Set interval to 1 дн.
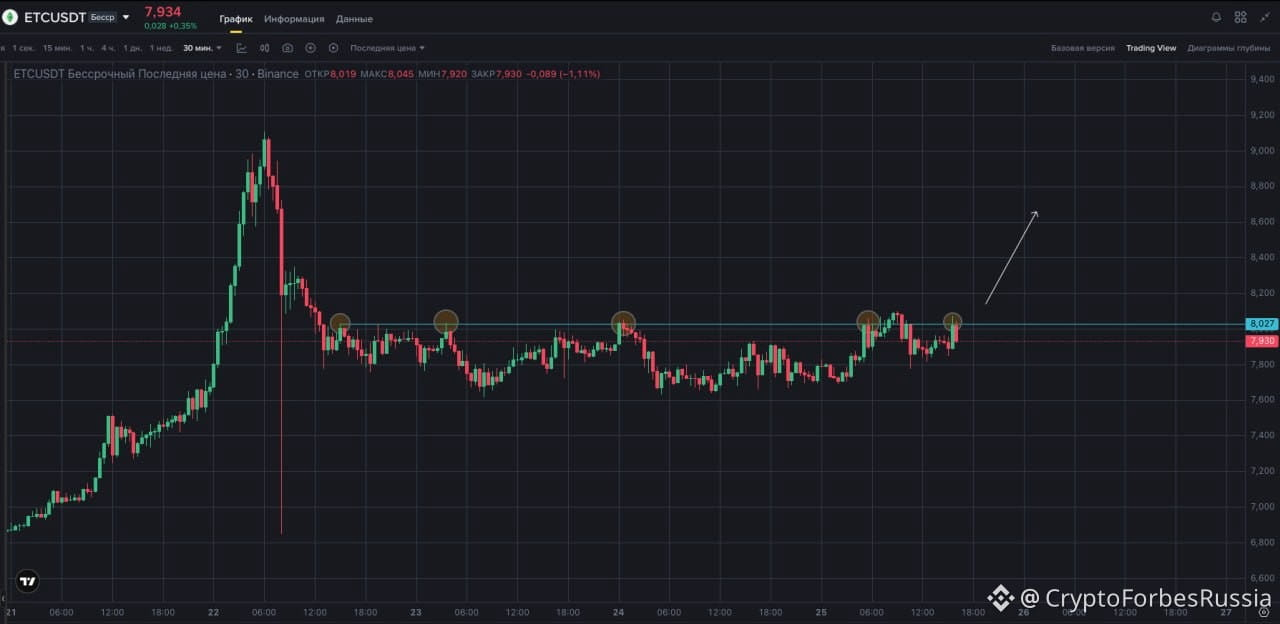 click(x=132, y=48)
